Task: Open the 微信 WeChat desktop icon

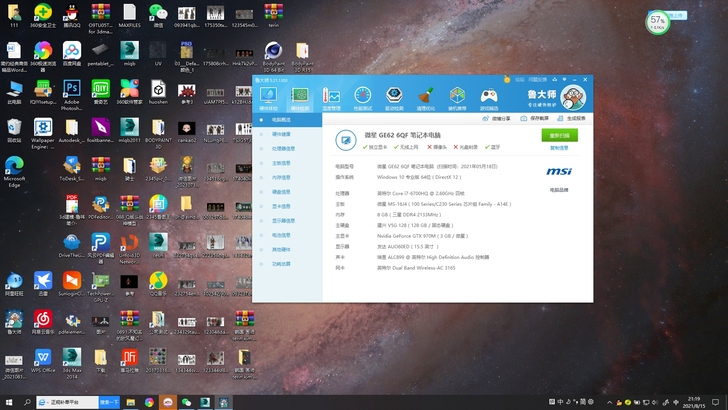Action: [158, 15]
